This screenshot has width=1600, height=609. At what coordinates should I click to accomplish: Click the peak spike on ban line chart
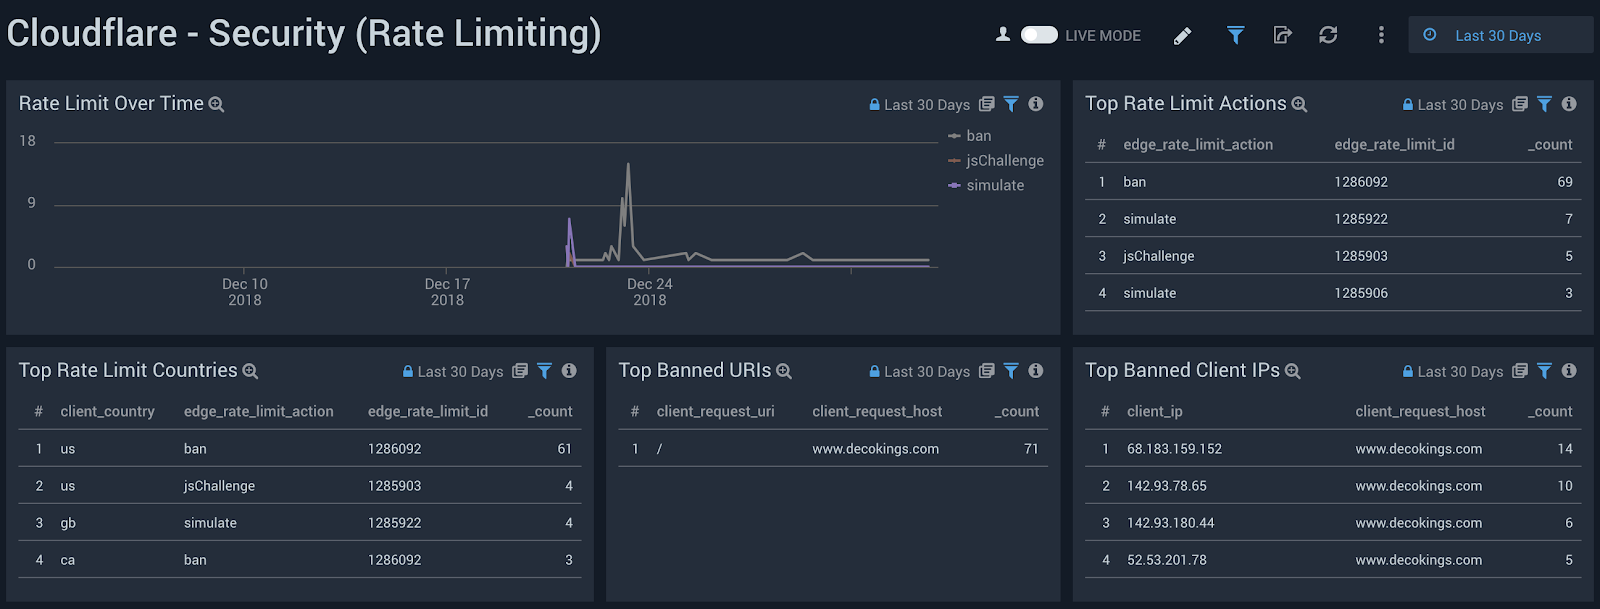(628, 165)
